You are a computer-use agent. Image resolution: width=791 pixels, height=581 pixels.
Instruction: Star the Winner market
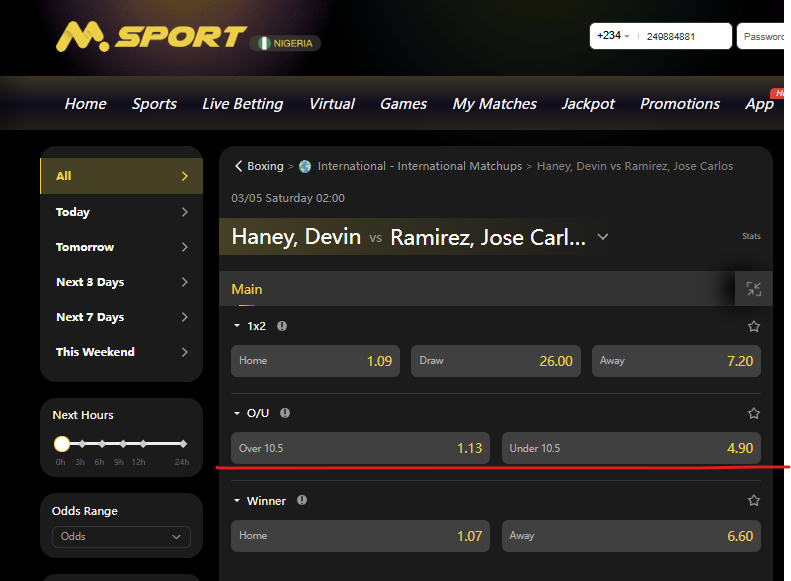[x=754, y=500]
